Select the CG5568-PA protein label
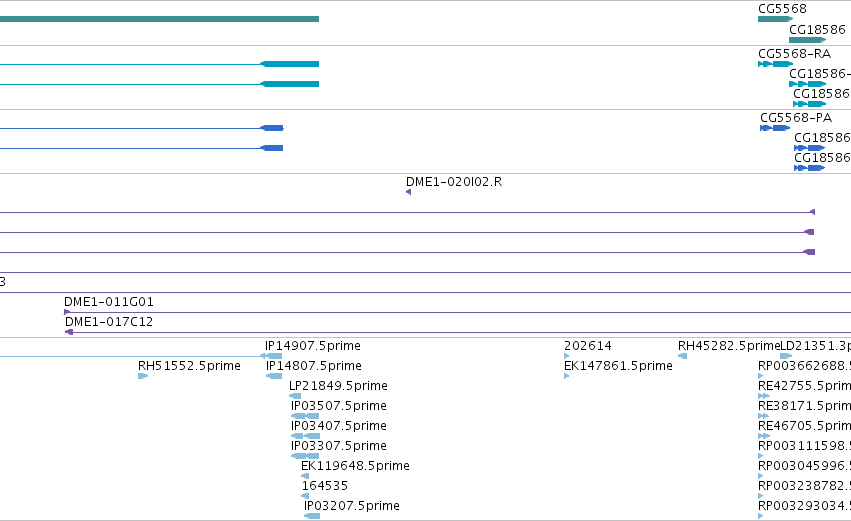 click(796, 118)
